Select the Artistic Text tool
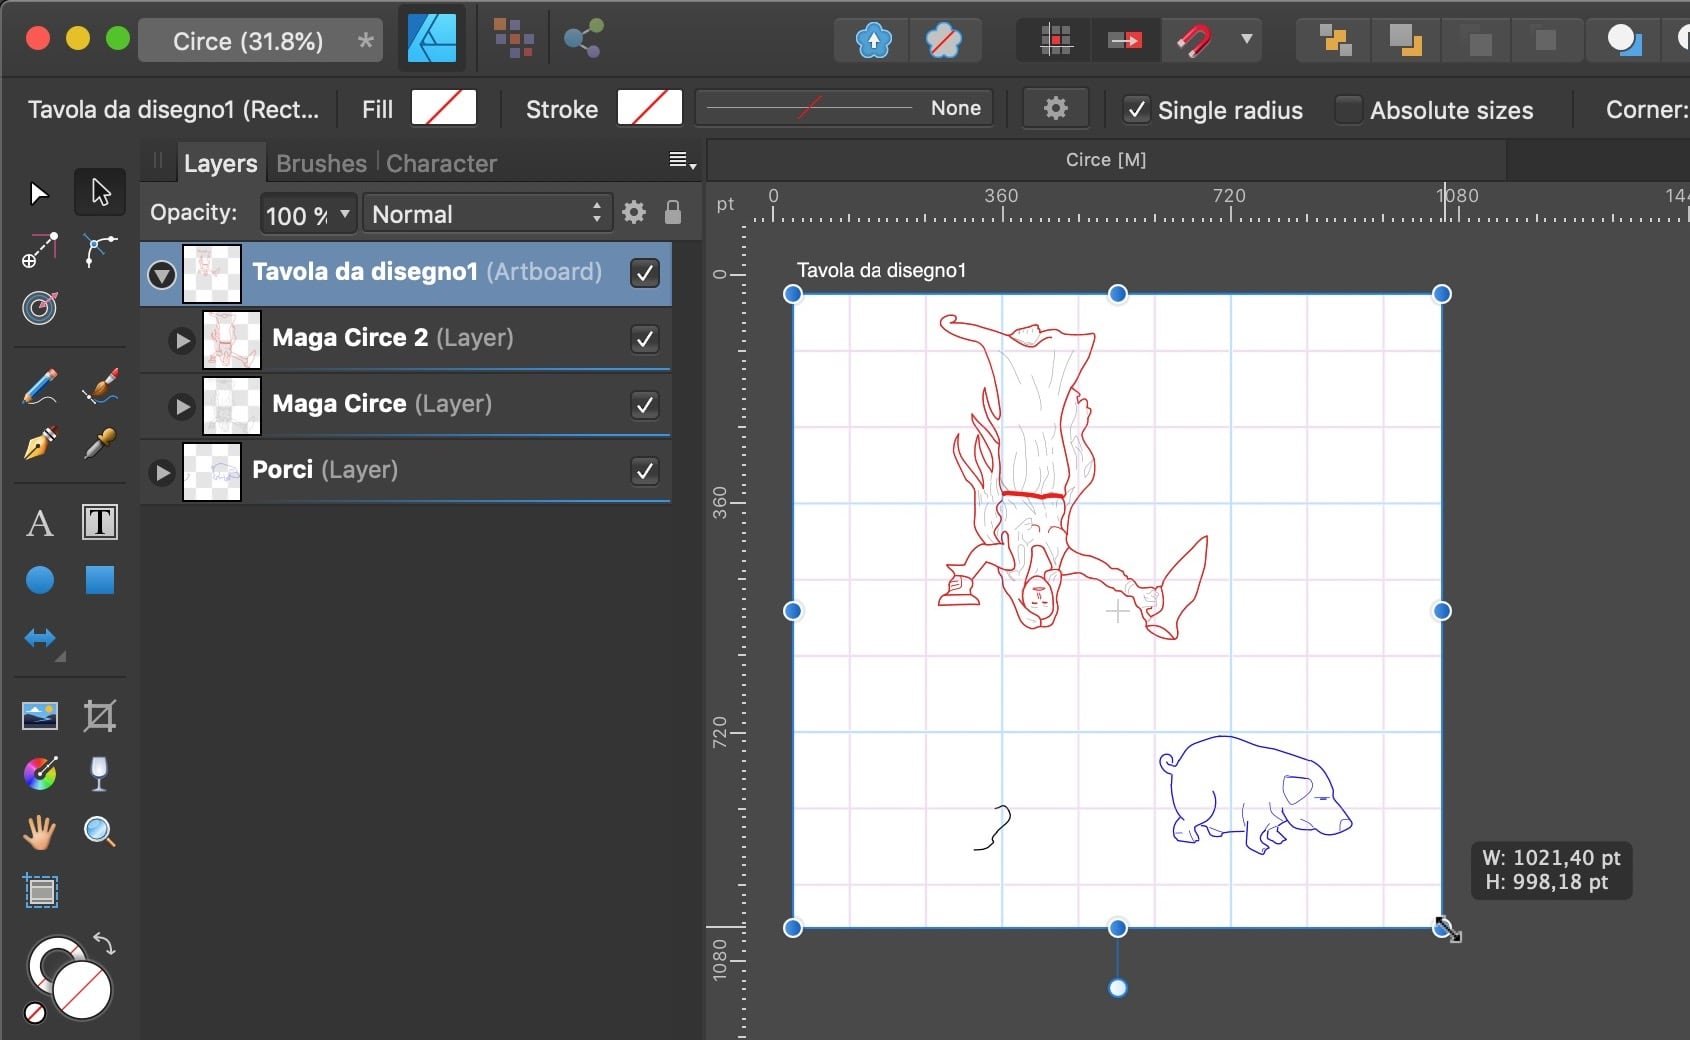Image resolution: width=1690 pixels, height=1040 pixels. [x=40, y=522]
